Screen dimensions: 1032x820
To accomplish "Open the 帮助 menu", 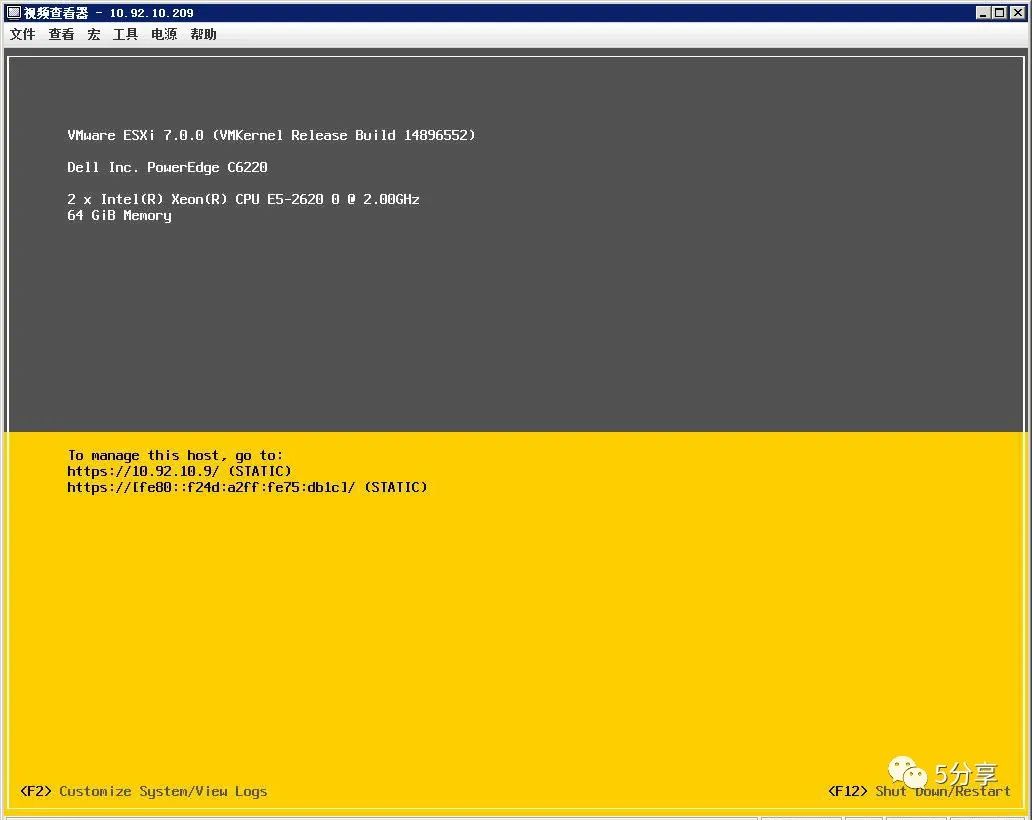I will [203, 34].
